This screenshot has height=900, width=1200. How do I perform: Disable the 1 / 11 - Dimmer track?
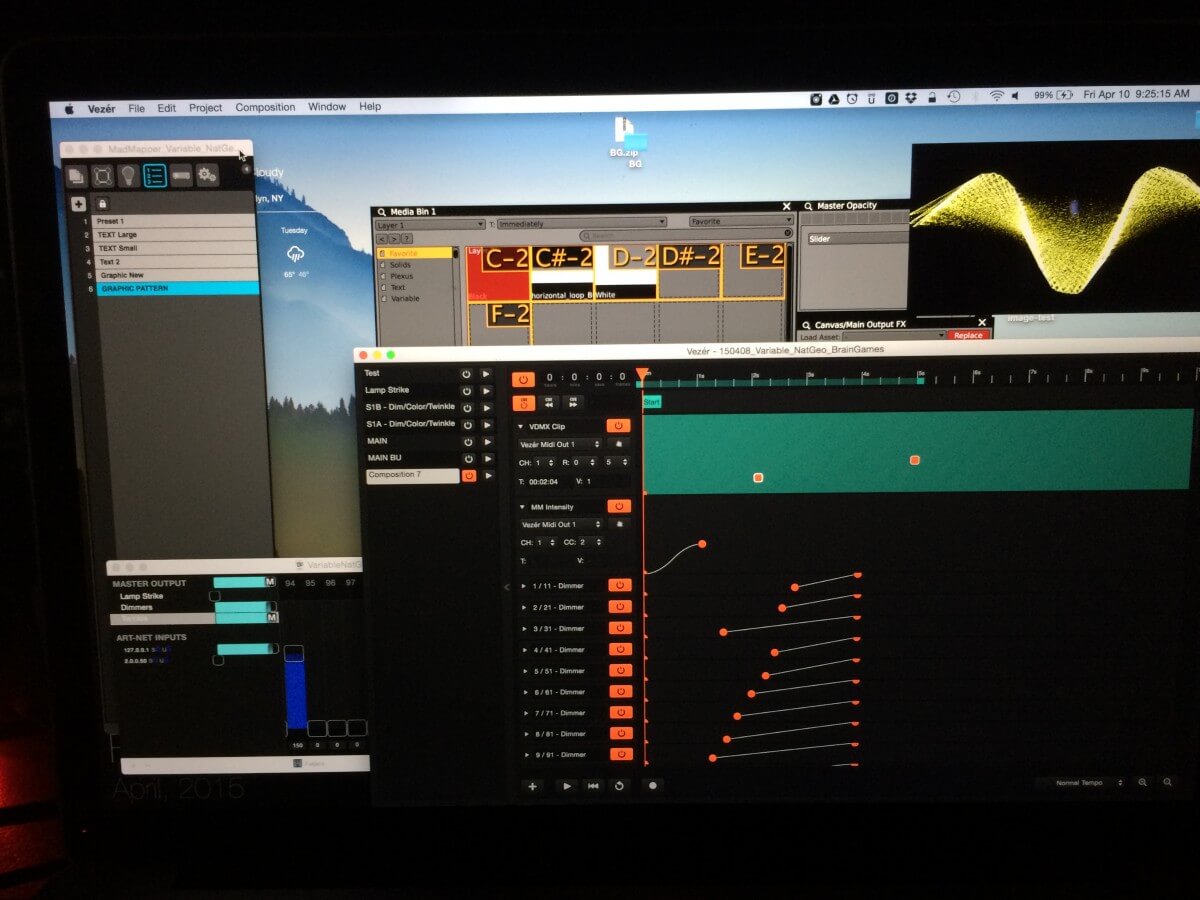pos(620,585)
